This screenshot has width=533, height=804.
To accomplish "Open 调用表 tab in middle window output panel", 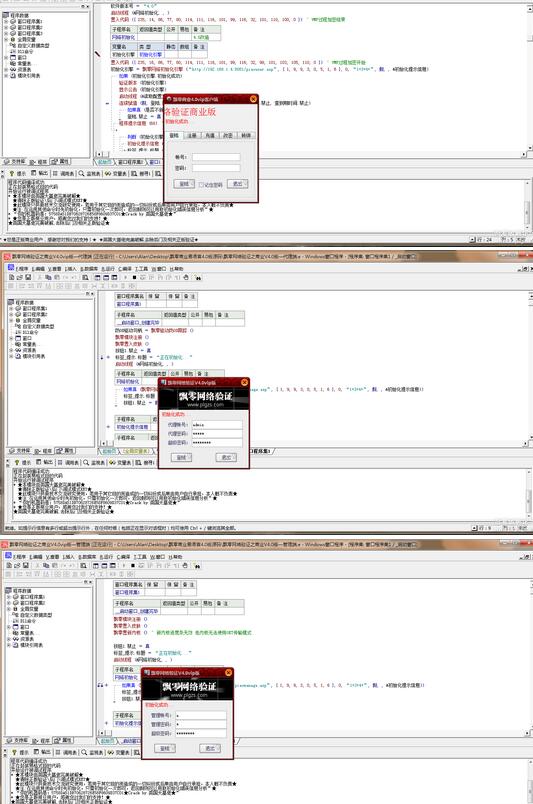I will pyautogui.click(x=67, y=463).
